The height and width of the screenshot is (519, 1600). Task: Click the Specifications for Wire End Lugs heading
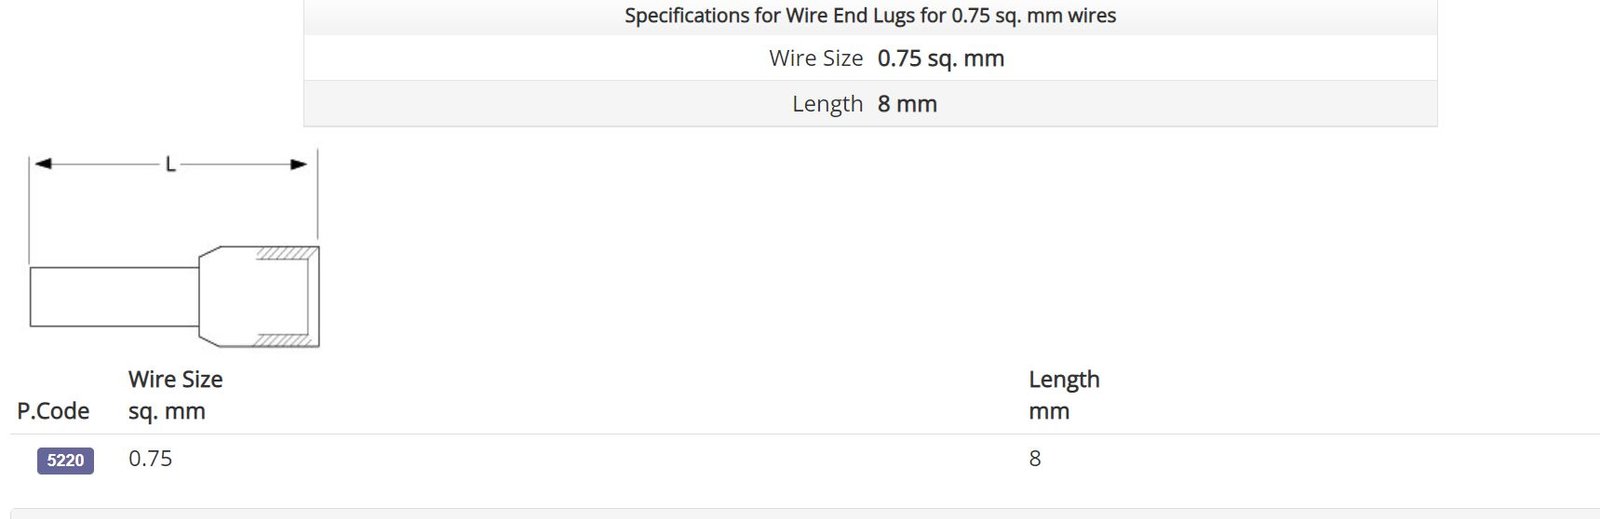click(870, 16)
